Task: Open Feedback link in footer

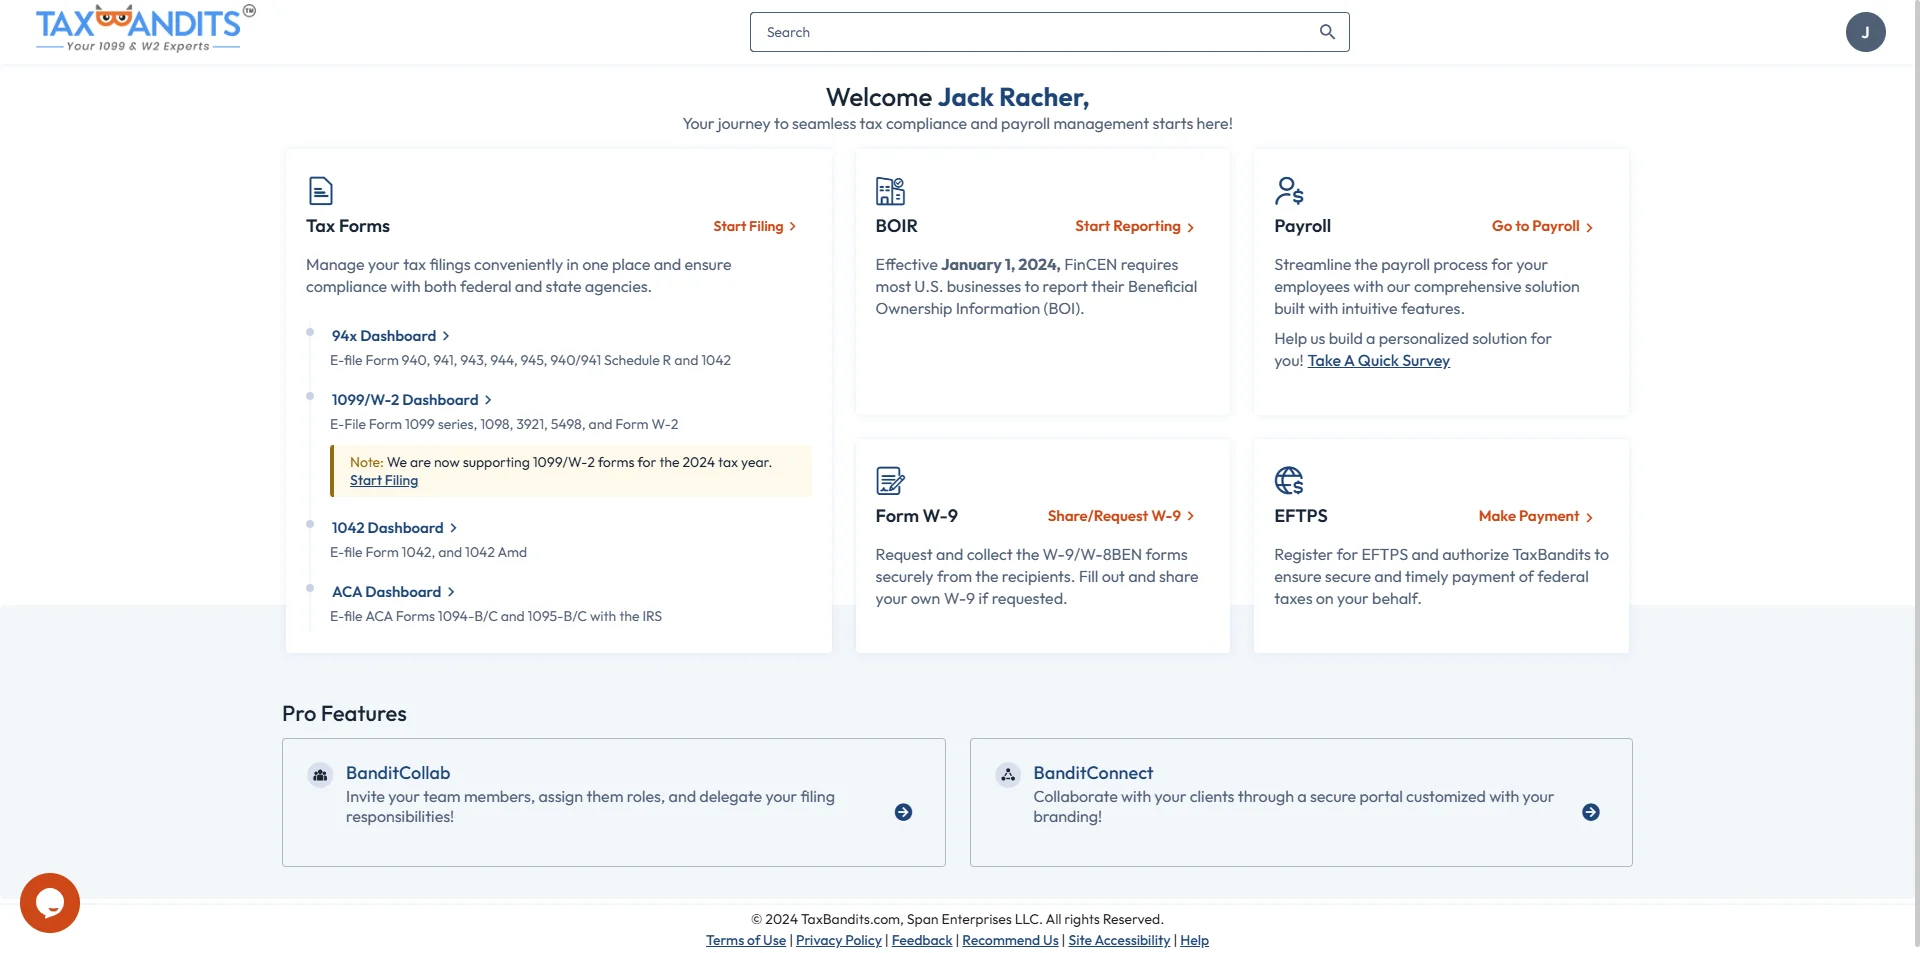Action: pos(922,940)
